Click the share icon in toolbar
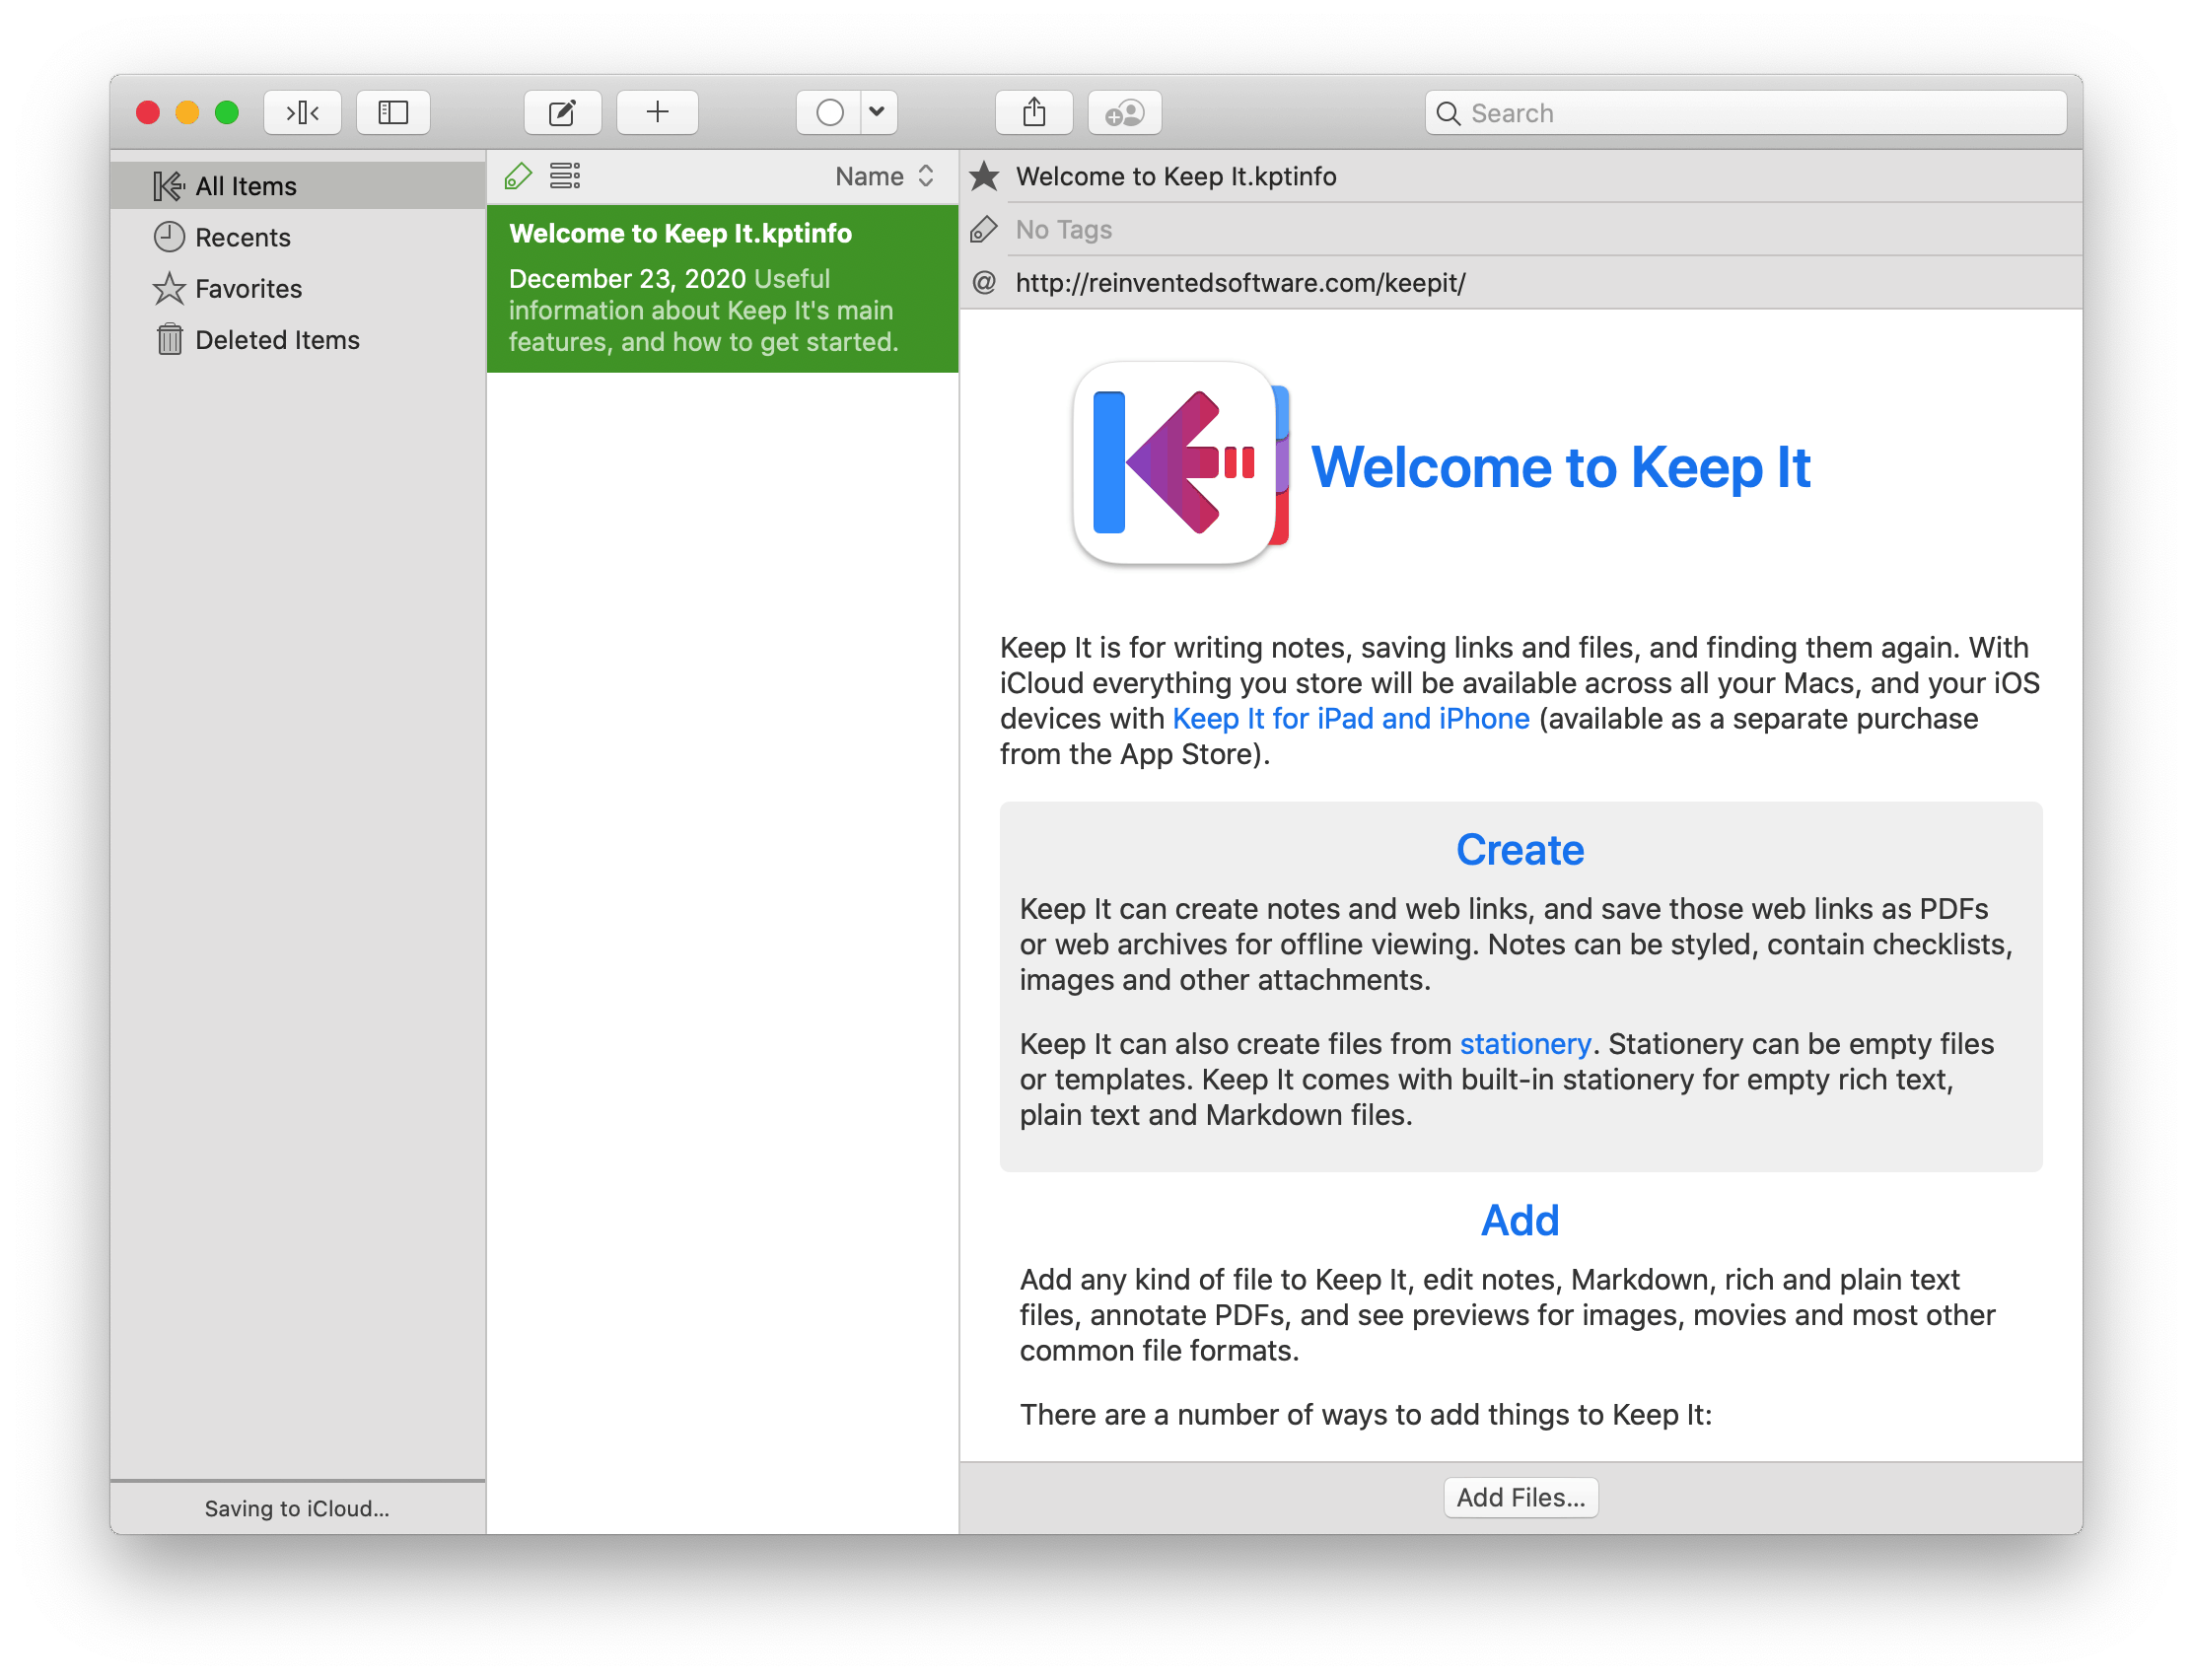The image size is (2193, 1680). coord(1034,112)
